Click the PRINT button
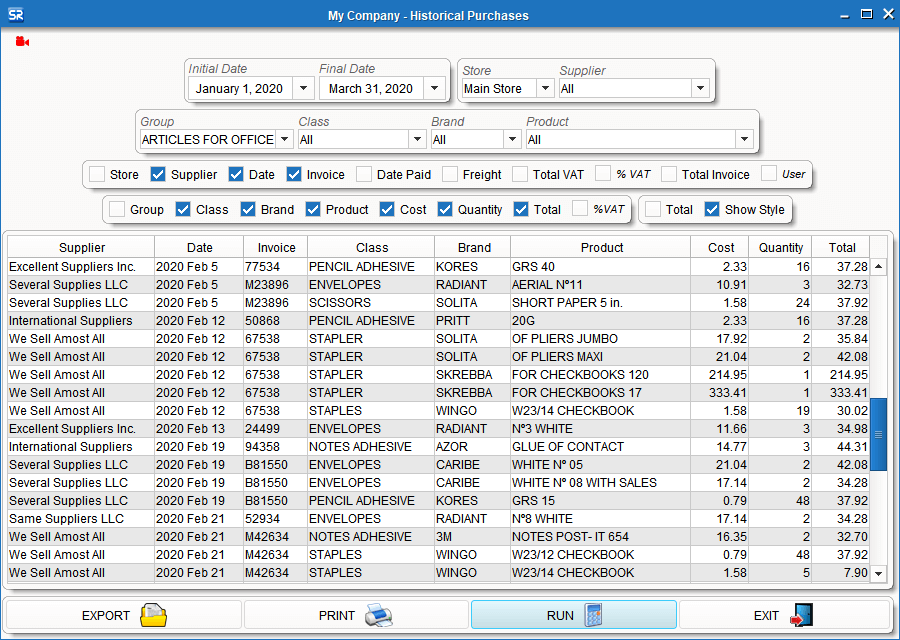The width and height of the screenshot is (900, 640). pyautogui.click(x=356, y=615)
